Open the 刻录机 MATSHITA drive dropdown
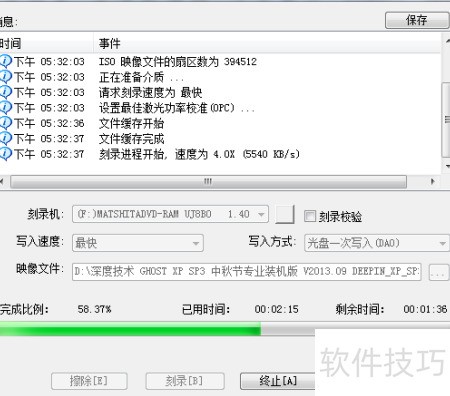Viewport: 450px width, 396px height. [170, 214]
